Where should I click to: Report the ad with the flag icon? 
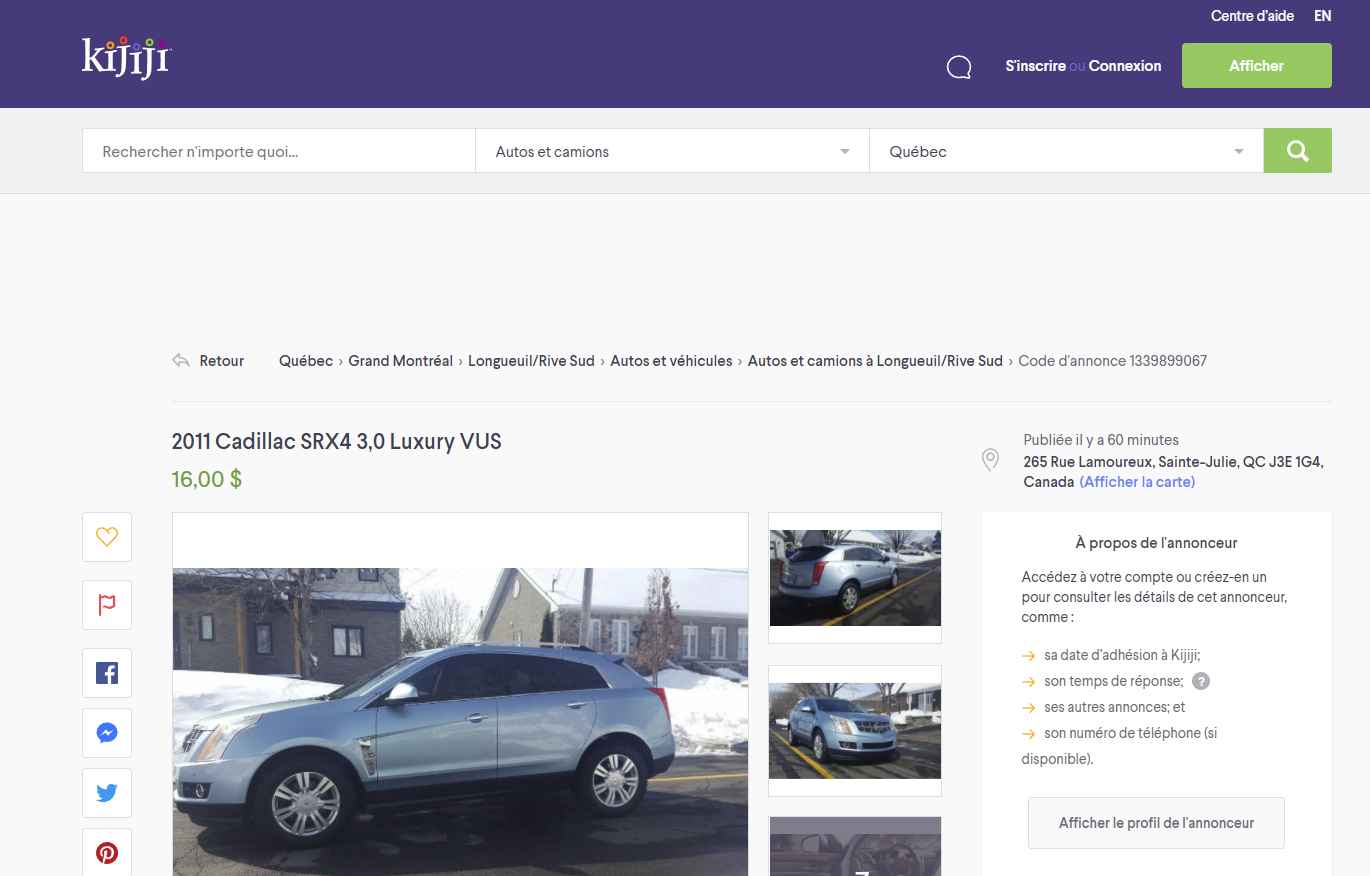coord(107,605)
